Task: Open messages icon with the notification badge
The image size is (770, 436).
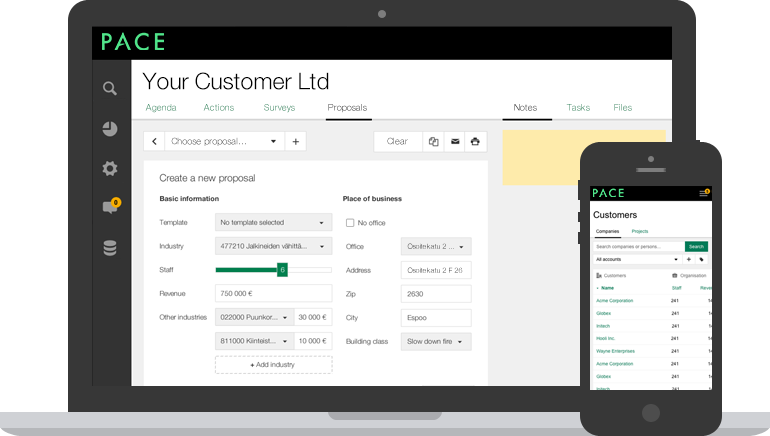Action: click(110, 206)
